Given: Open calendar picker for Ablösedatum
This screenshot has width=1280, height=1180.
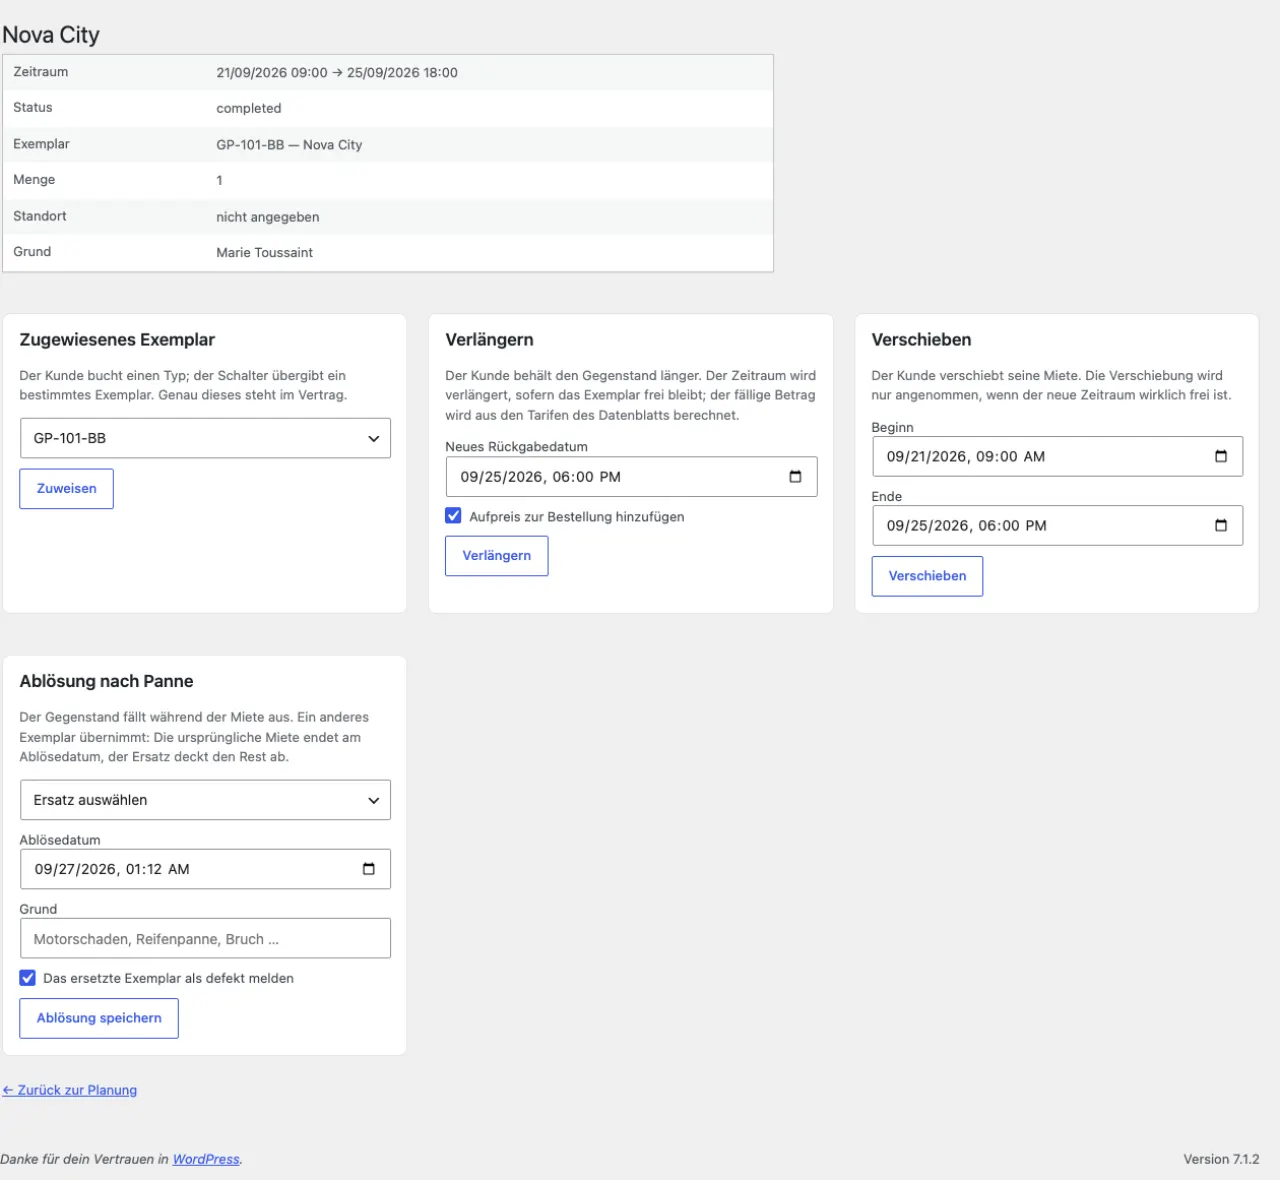Looking at the screenshot, I should [x=368, y=869].
